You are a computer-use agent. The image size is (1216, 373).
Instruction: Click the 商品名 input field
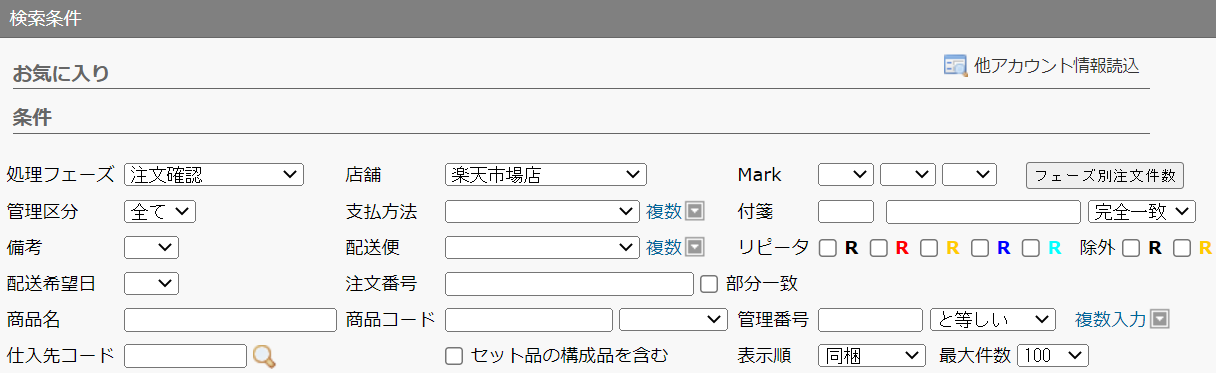230,319
